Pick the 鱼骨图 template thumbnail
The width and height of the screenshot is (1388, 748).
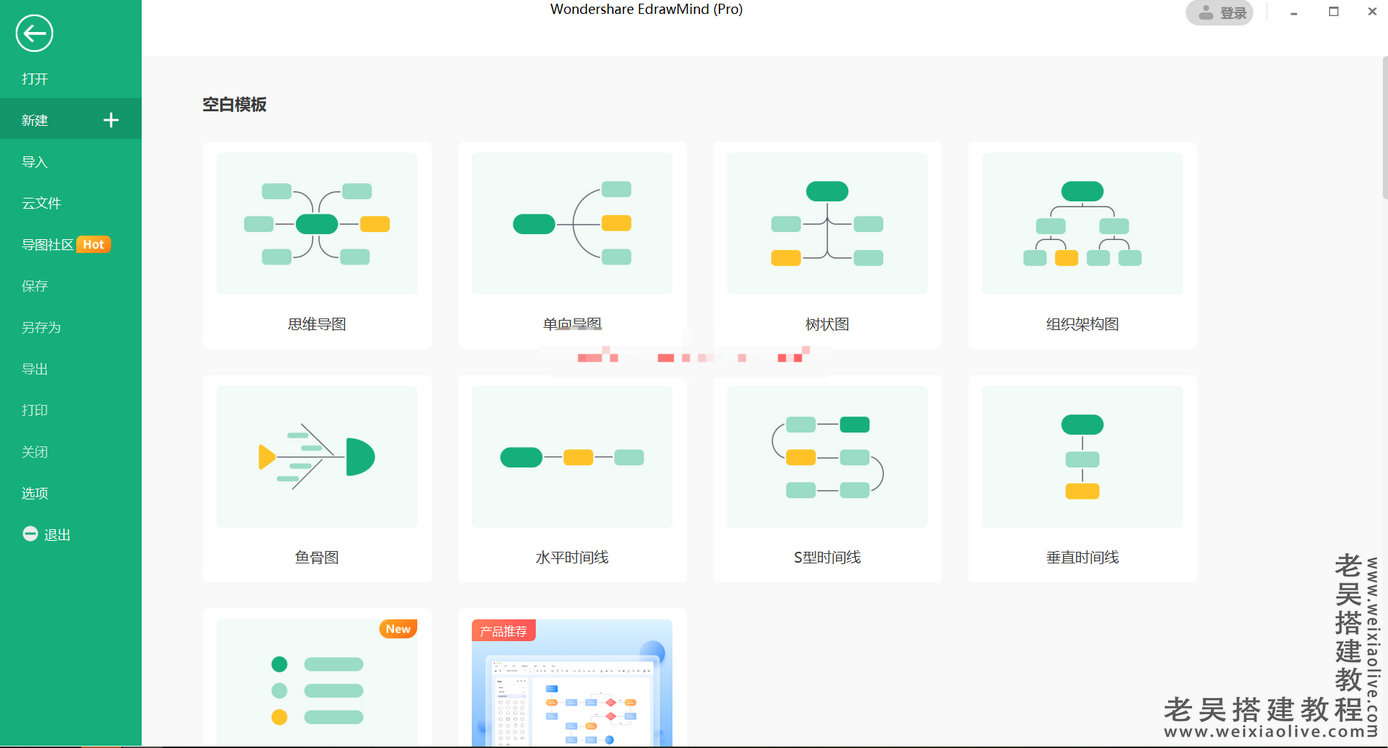[317, 457]
